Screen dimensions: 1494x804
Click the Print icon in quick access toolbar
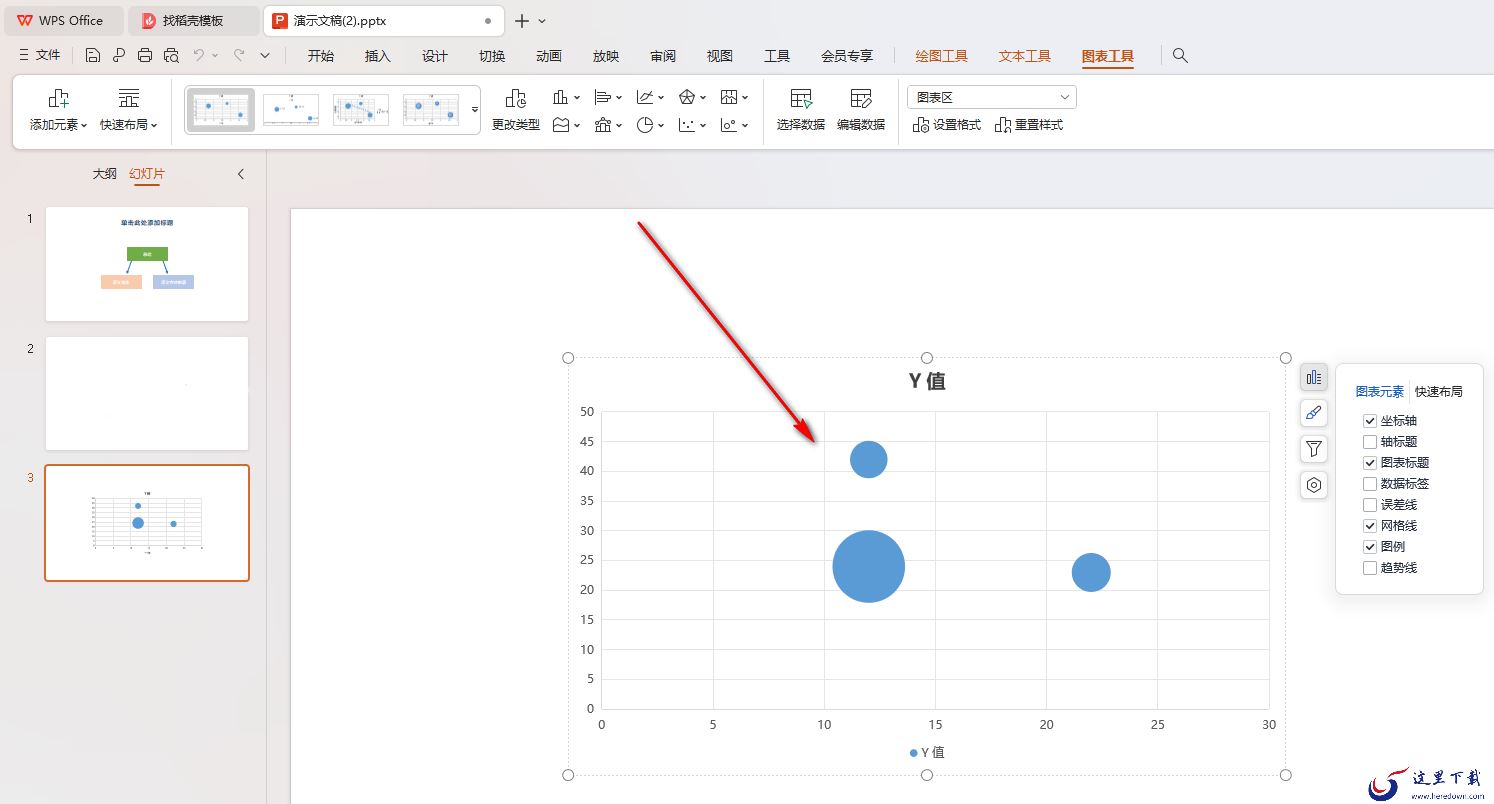[145, 56]
